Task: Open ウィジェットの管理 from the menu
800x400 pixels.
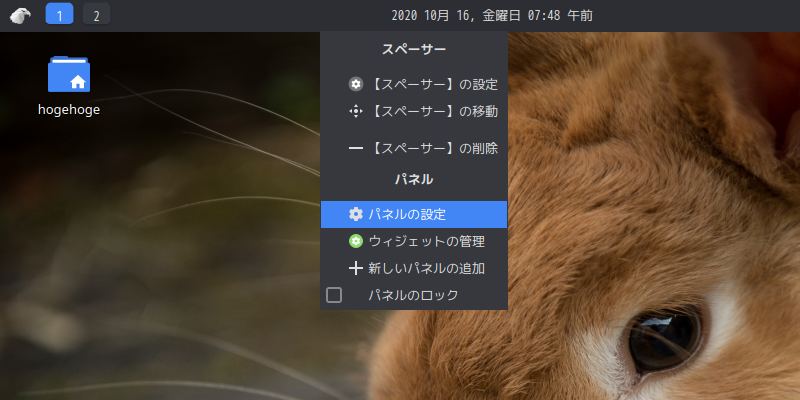Action: (414, 241)
